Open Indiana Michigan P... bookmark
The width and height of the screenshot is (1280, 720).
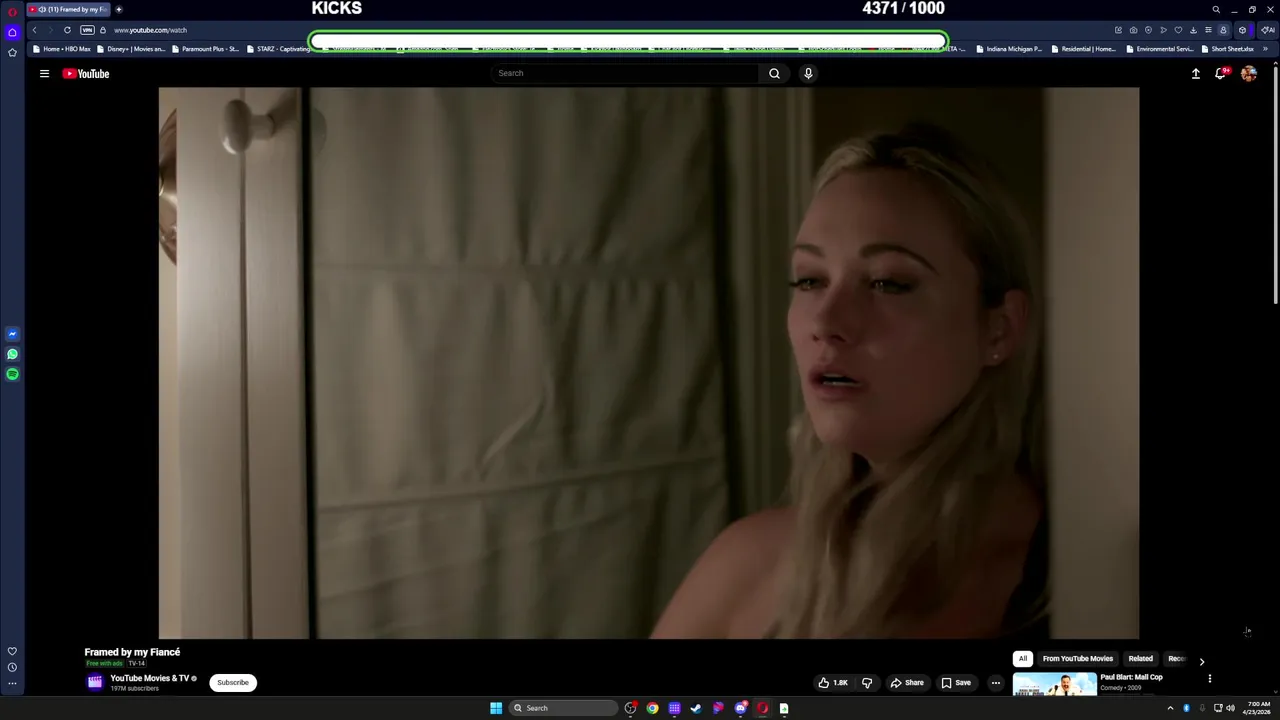coord(1009,49)
